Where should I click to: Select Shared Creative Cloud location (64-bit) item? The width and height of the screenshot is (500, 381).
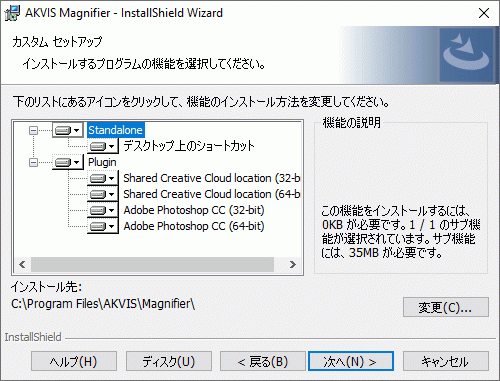click(211, 194)
